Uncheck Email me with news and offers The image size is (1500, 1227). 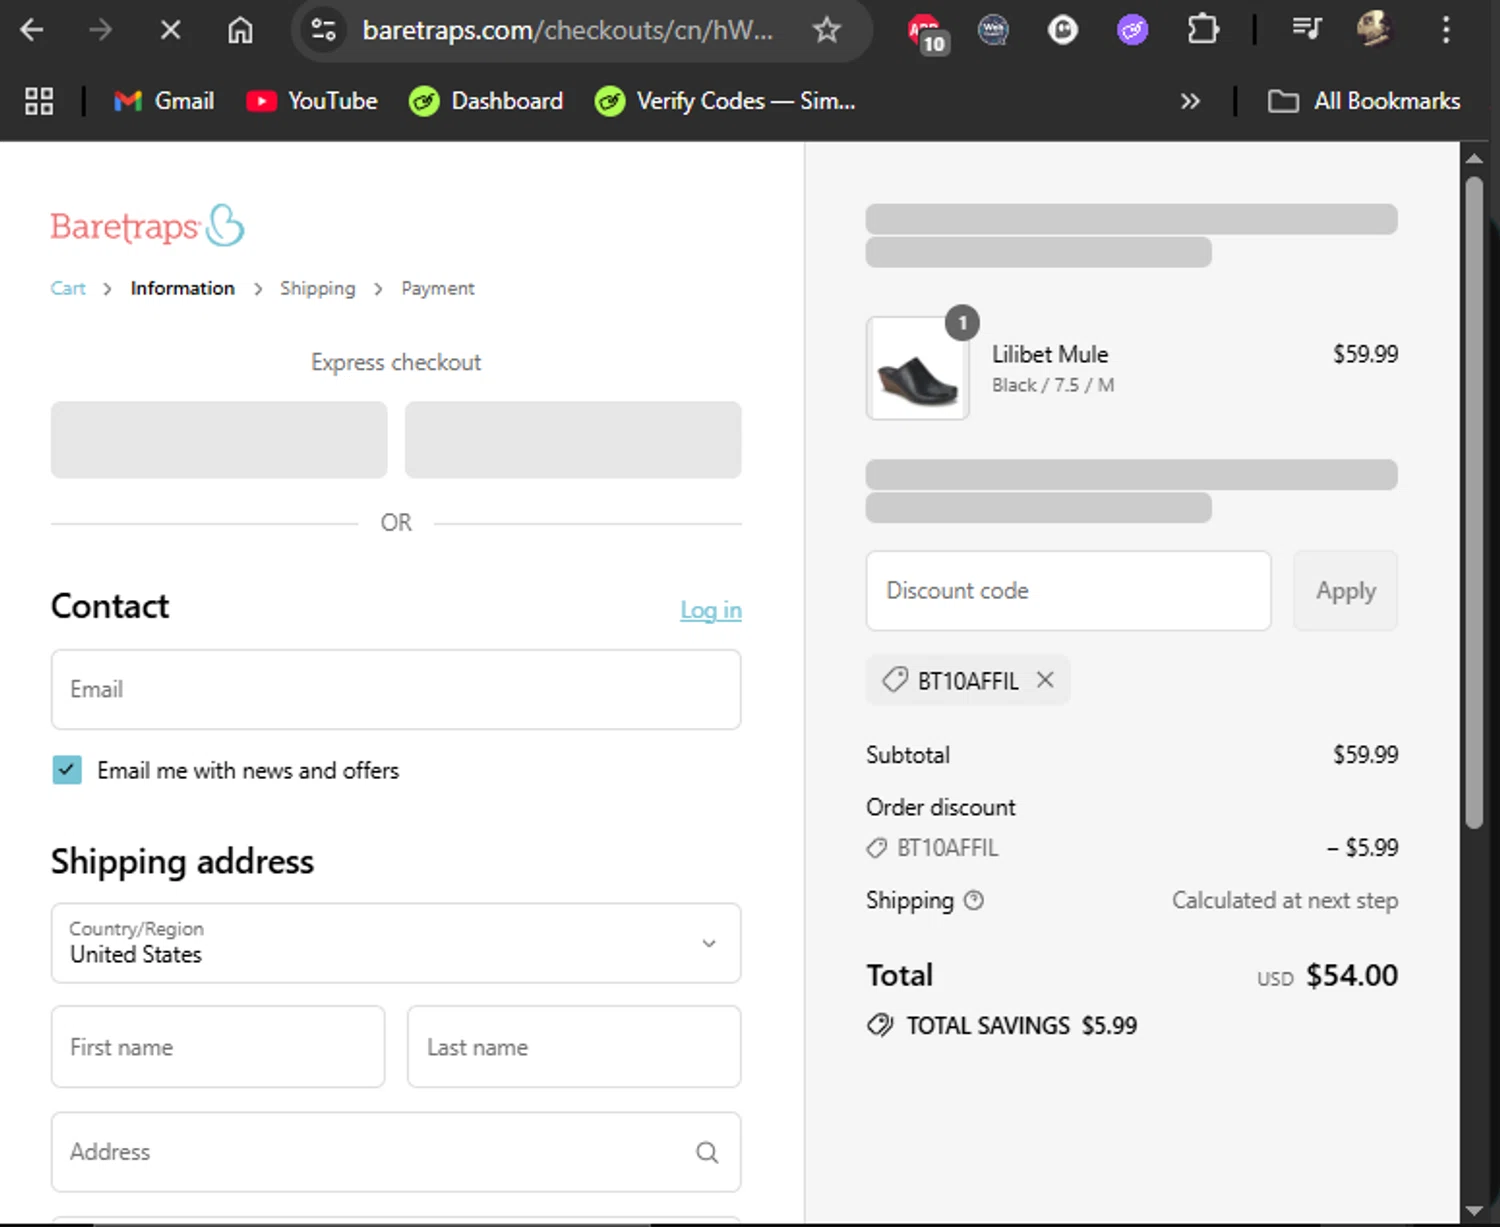67,770
